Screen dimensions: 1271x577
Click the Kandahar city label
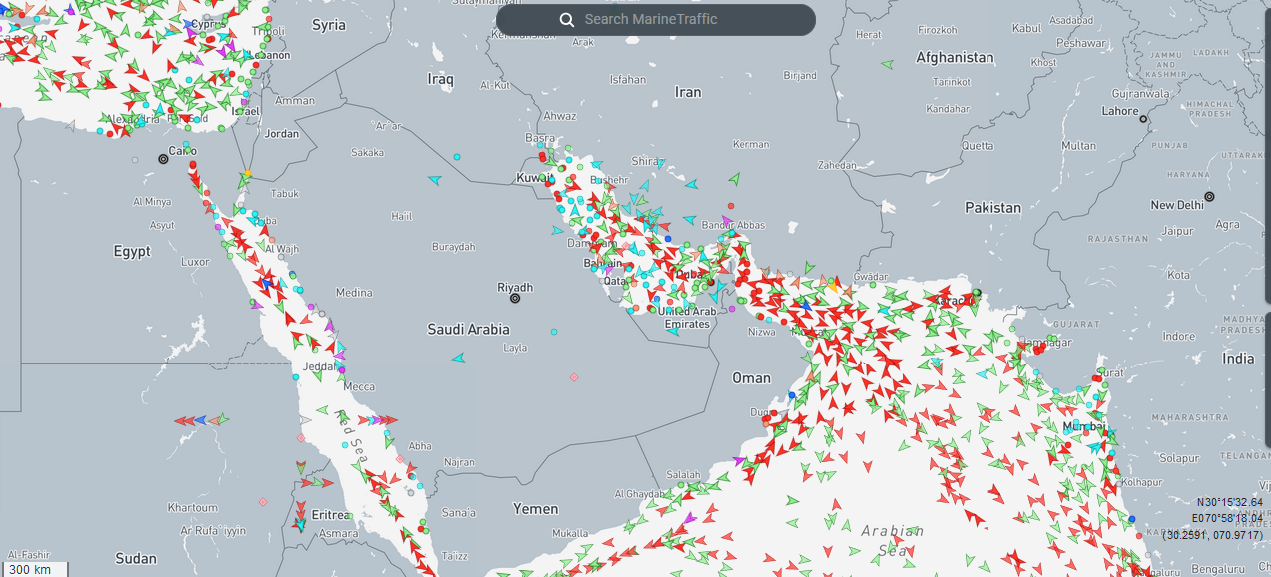pyautogui.click(x=948, y=109)
